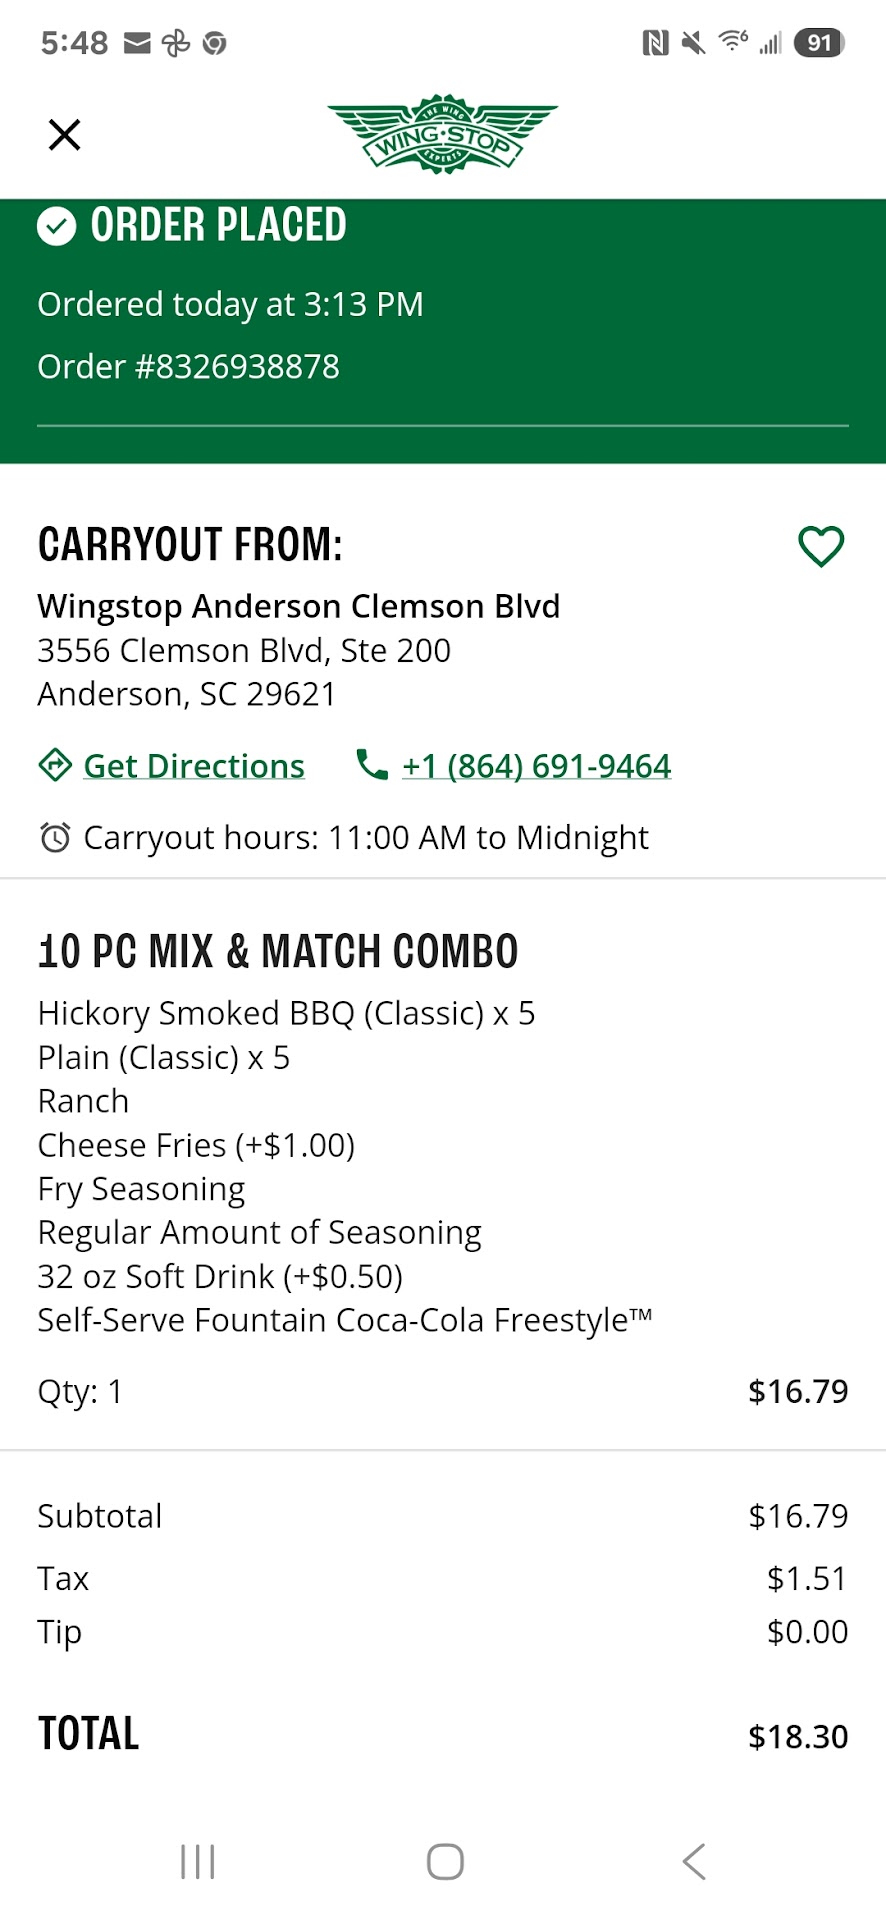The height and width of the screenshot is (1920, 886).
Task: Tap the Get Directions link
Action: pyautogui.click(x=194, y=766)
